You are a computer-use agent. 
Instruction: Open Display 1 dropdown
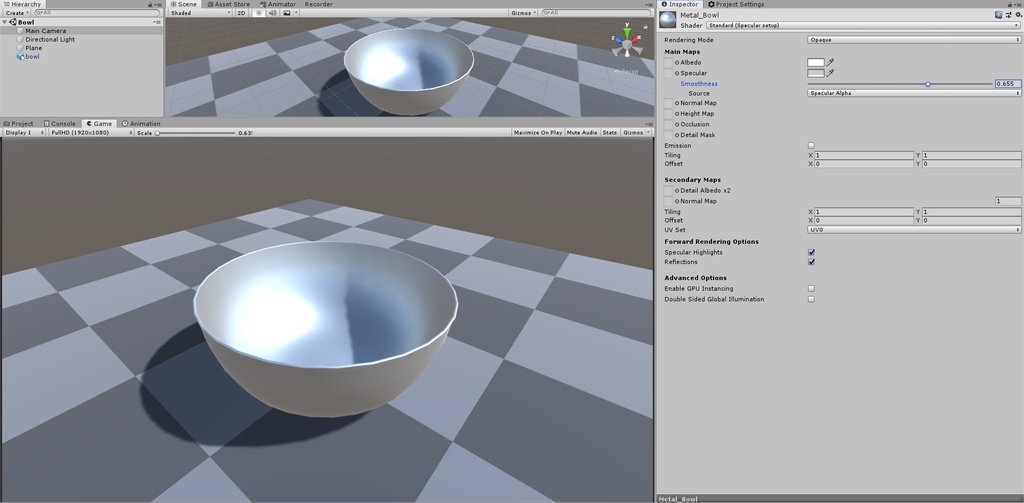[25, 133]
